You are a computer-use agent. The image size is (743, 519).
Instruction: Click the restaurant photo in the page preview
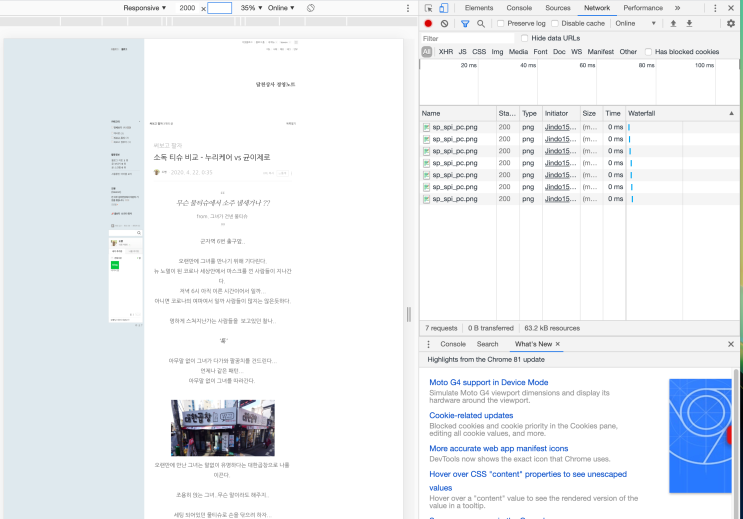click(x=223, y=428)
